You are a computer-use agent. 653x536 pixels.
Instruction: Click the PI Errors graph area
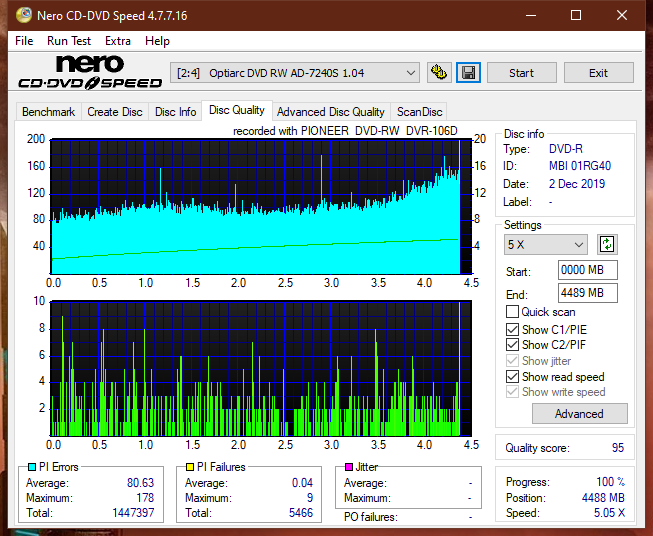[261, 207]
